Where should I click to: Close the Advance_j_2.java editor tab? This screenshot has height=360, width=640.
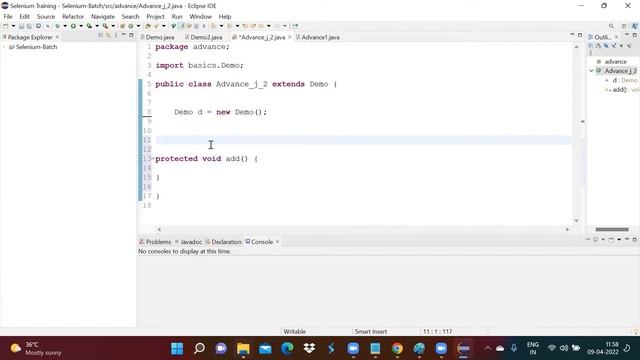tap(290, 37)
